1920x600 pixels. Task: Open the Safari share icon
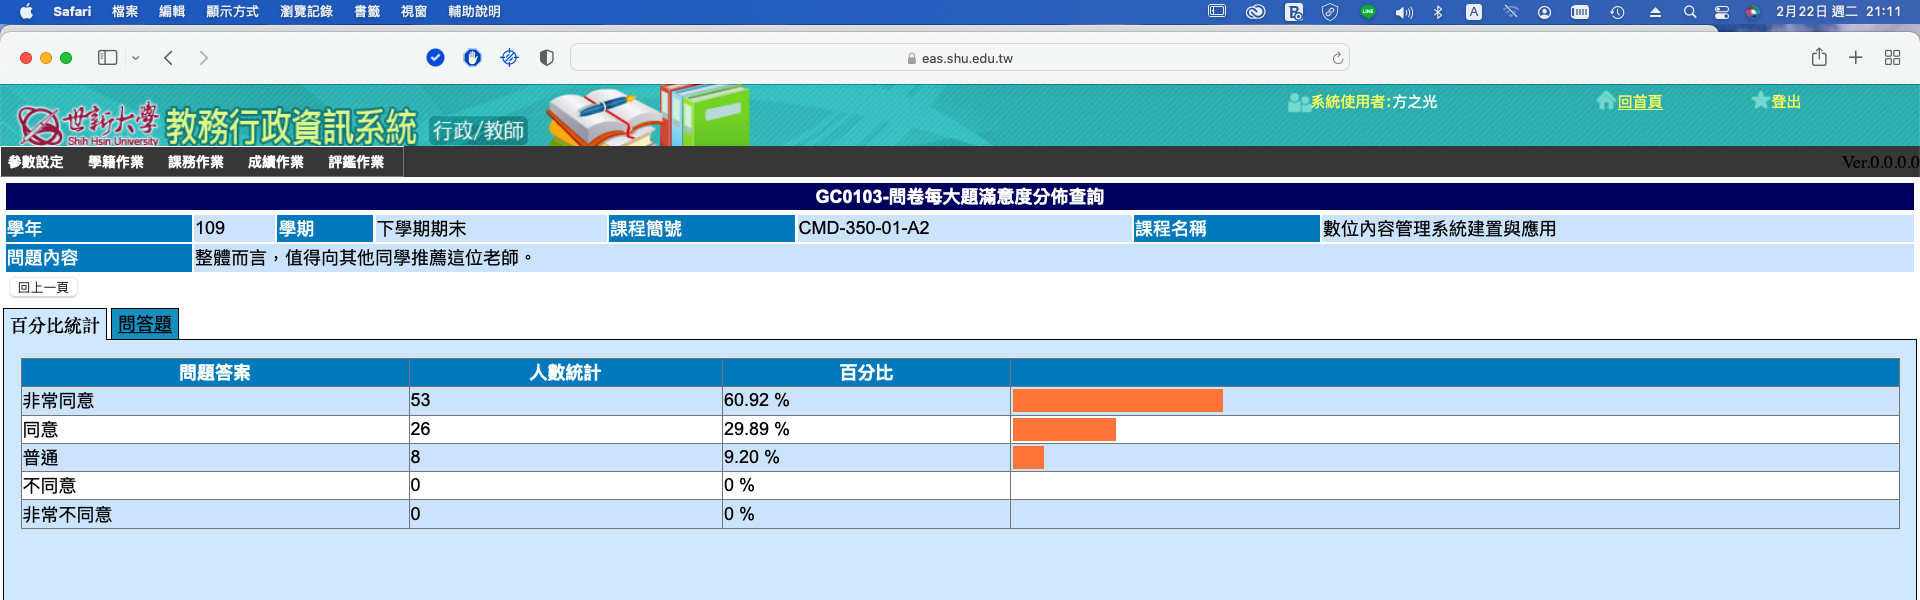(1819, 58)
